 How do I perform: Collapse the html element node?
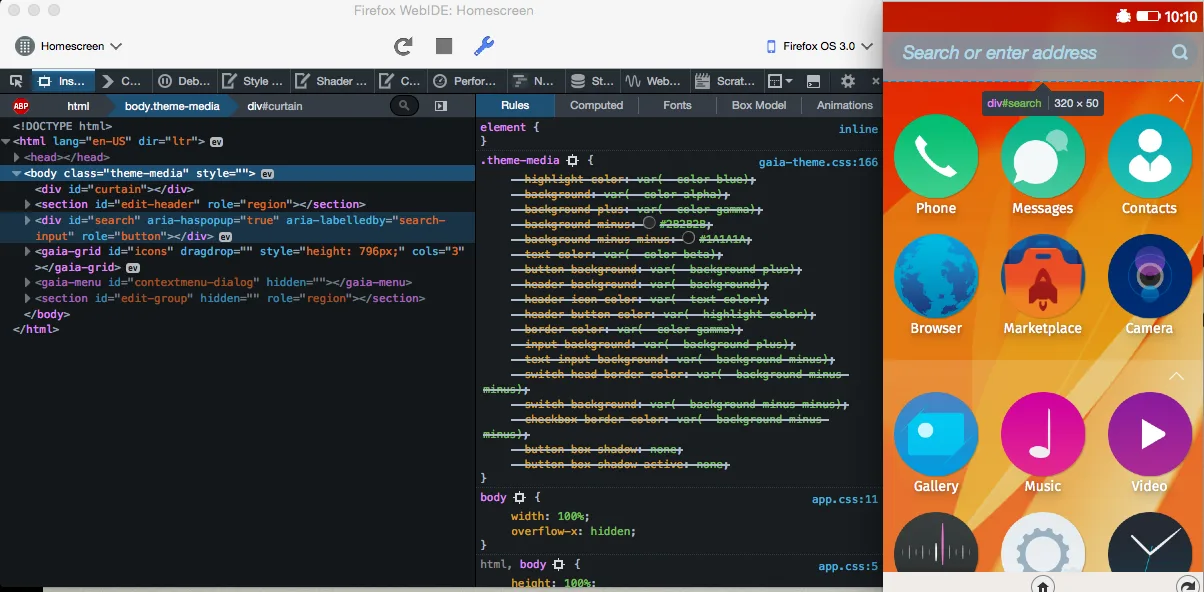point(6,142)
